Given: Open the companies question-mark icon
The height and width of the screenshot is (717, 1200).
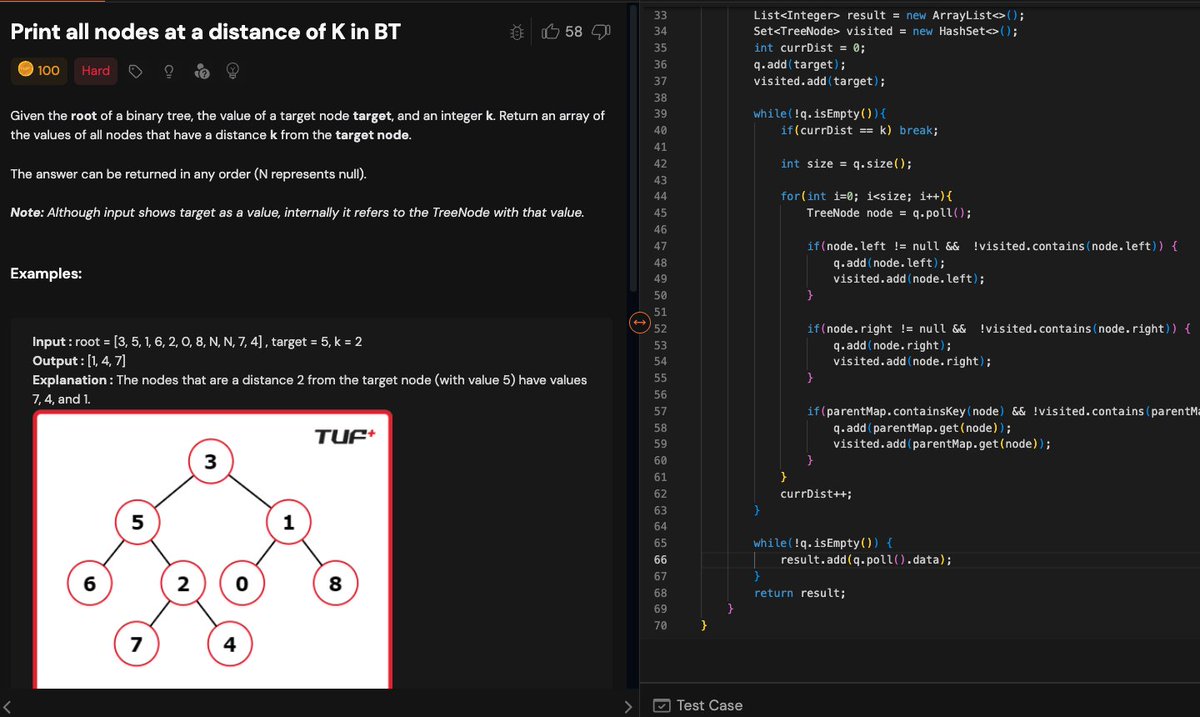Looking at the screenshot, I should coord(201,71).
